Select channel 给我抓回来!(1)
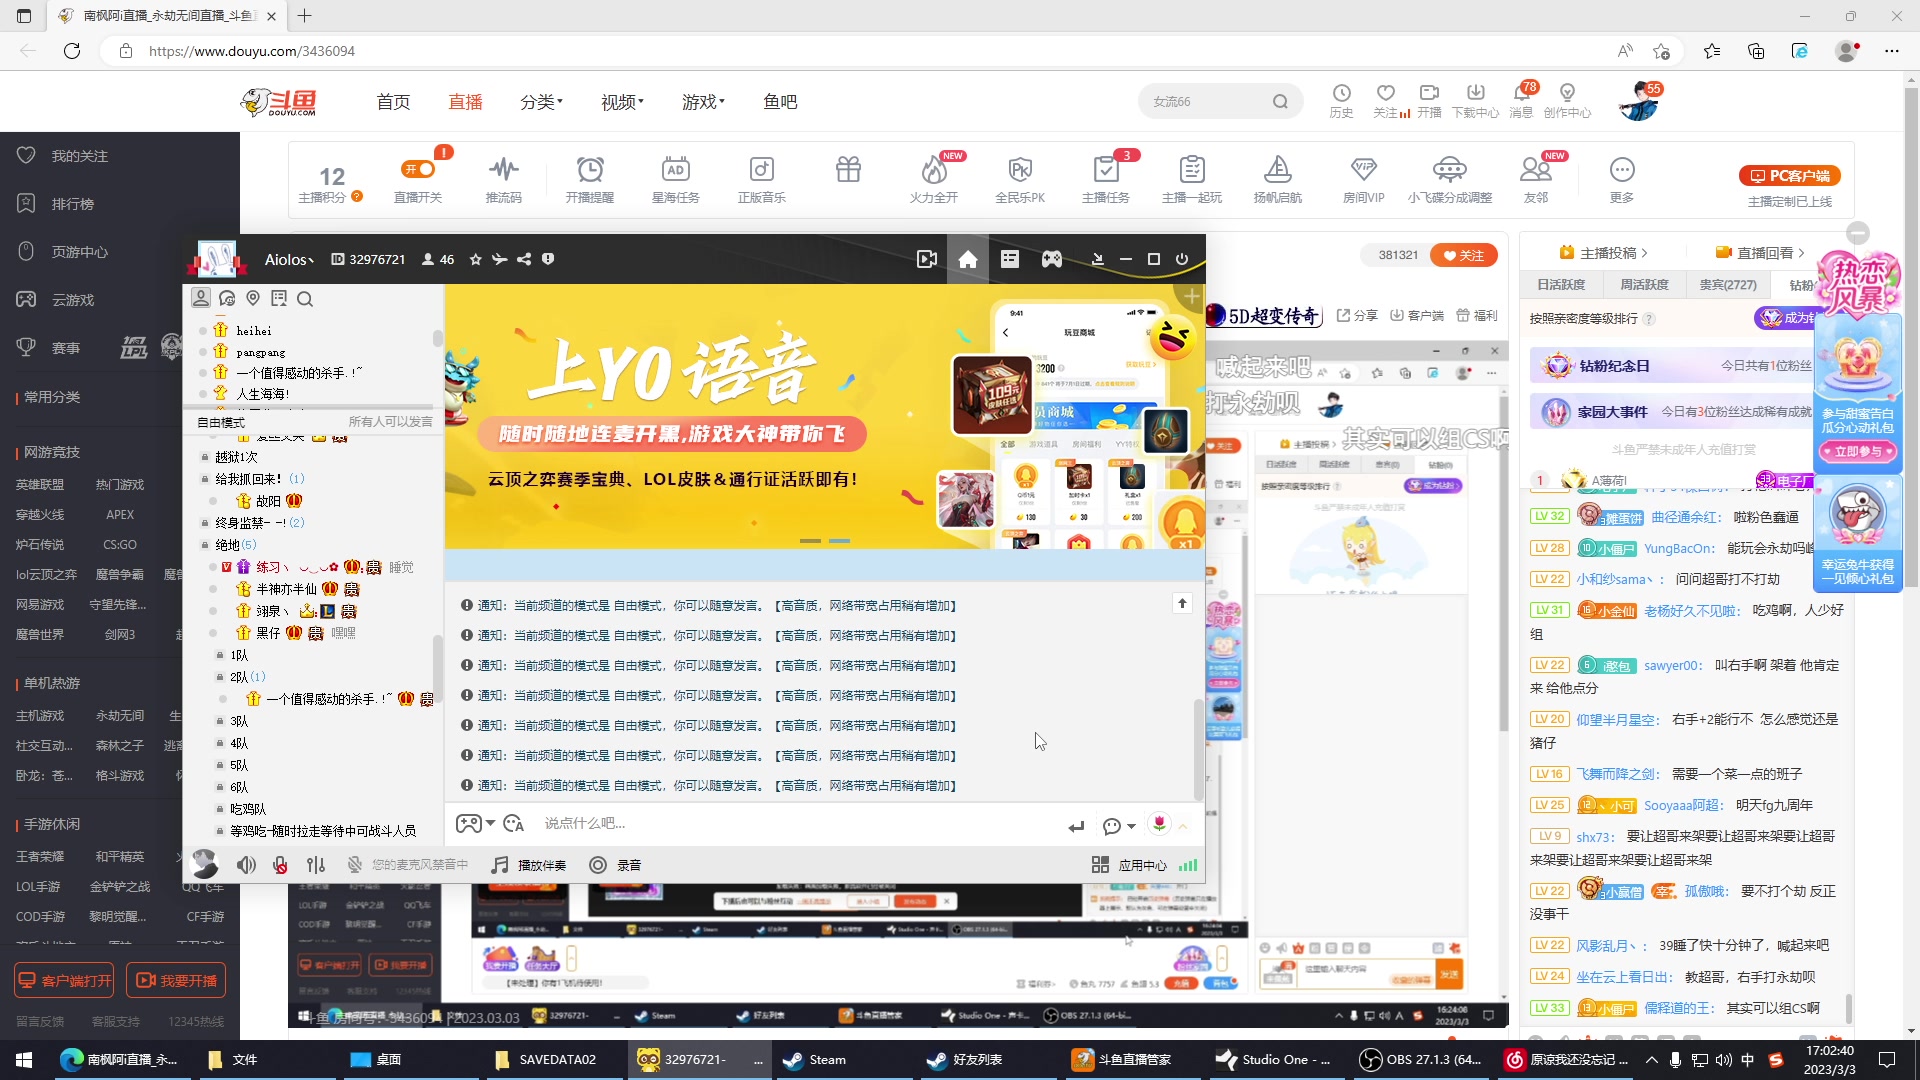The height and width of the screenshot is (1080, 1920). click(x=260, y=479)
